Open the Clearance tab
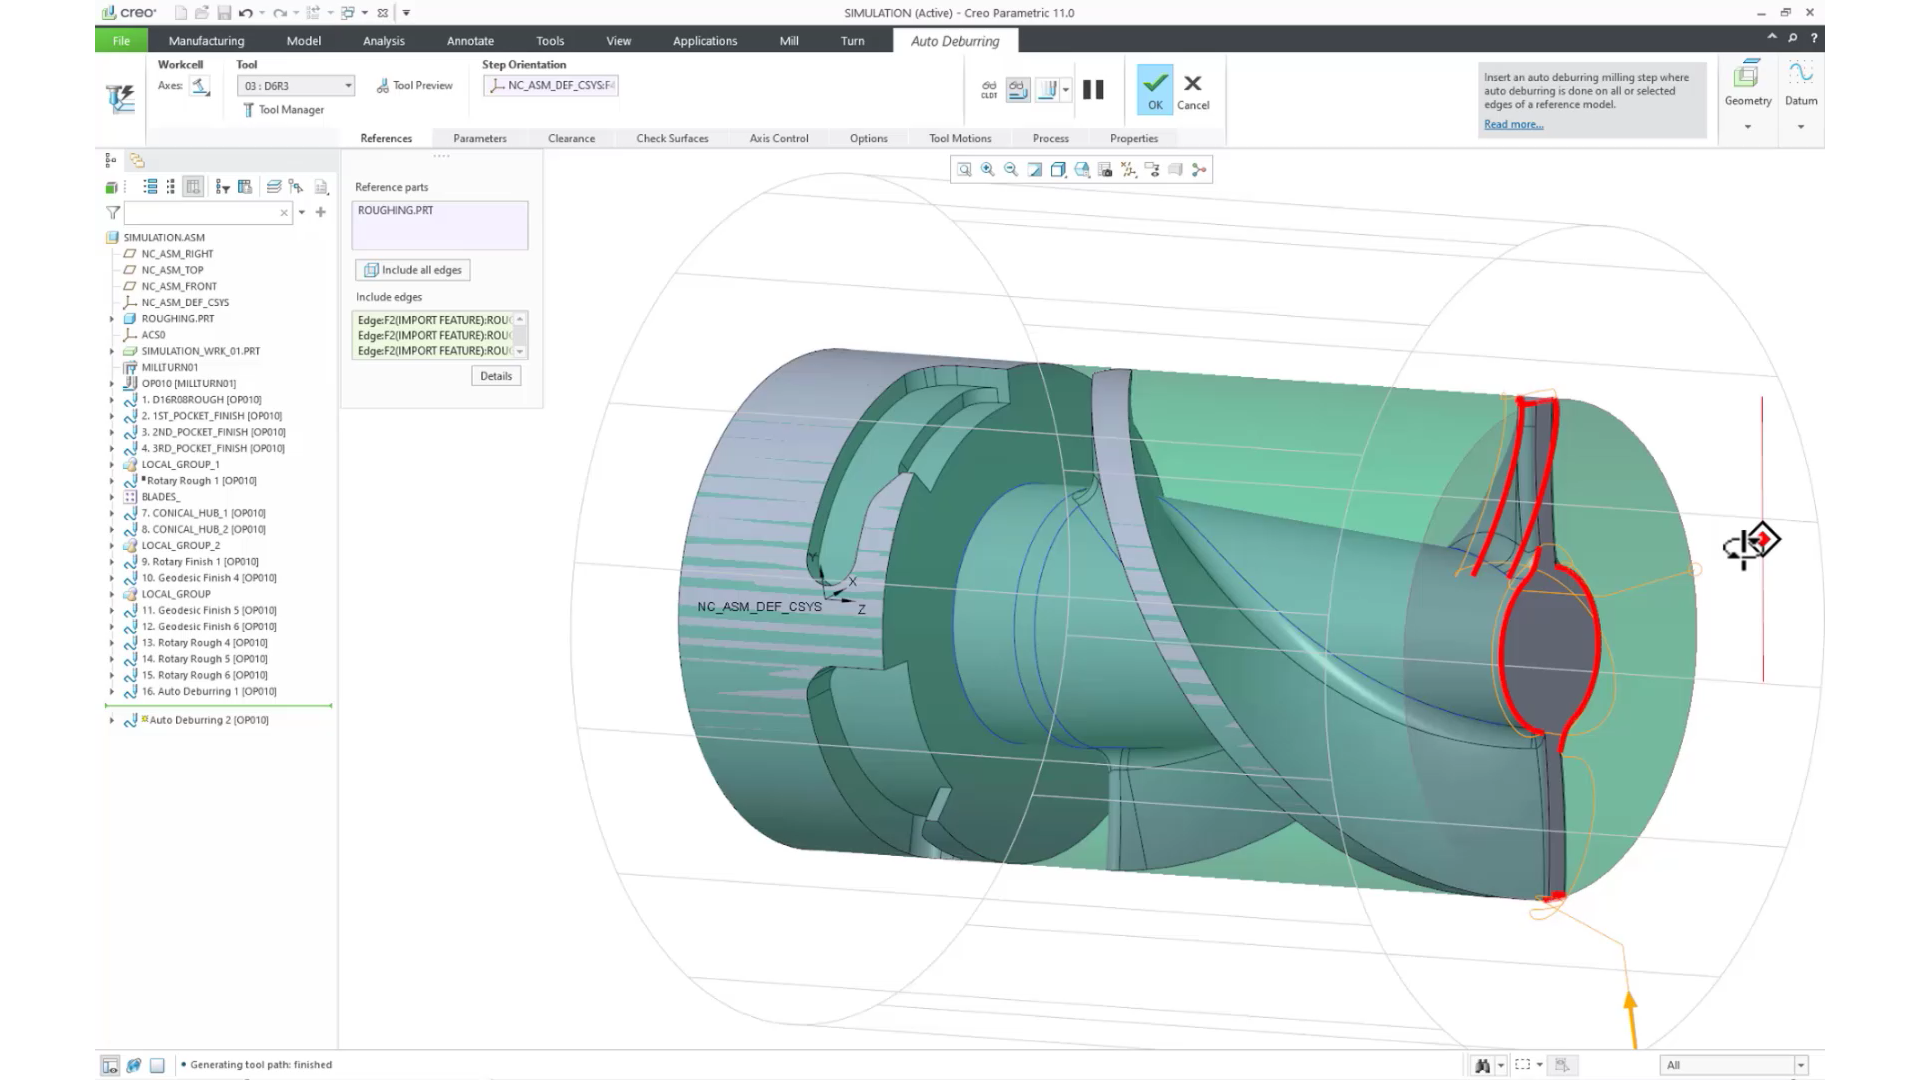This screenshot has height=1080, width=1920. pyautogui.click(x=571, y=138)
